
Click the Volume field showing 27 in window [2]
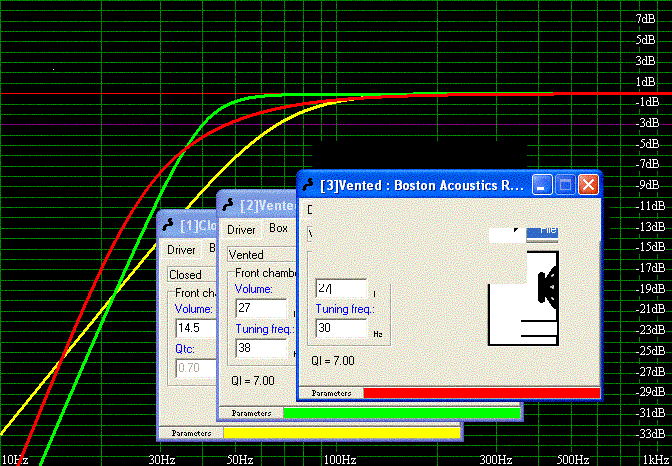[x=261, y=308]
